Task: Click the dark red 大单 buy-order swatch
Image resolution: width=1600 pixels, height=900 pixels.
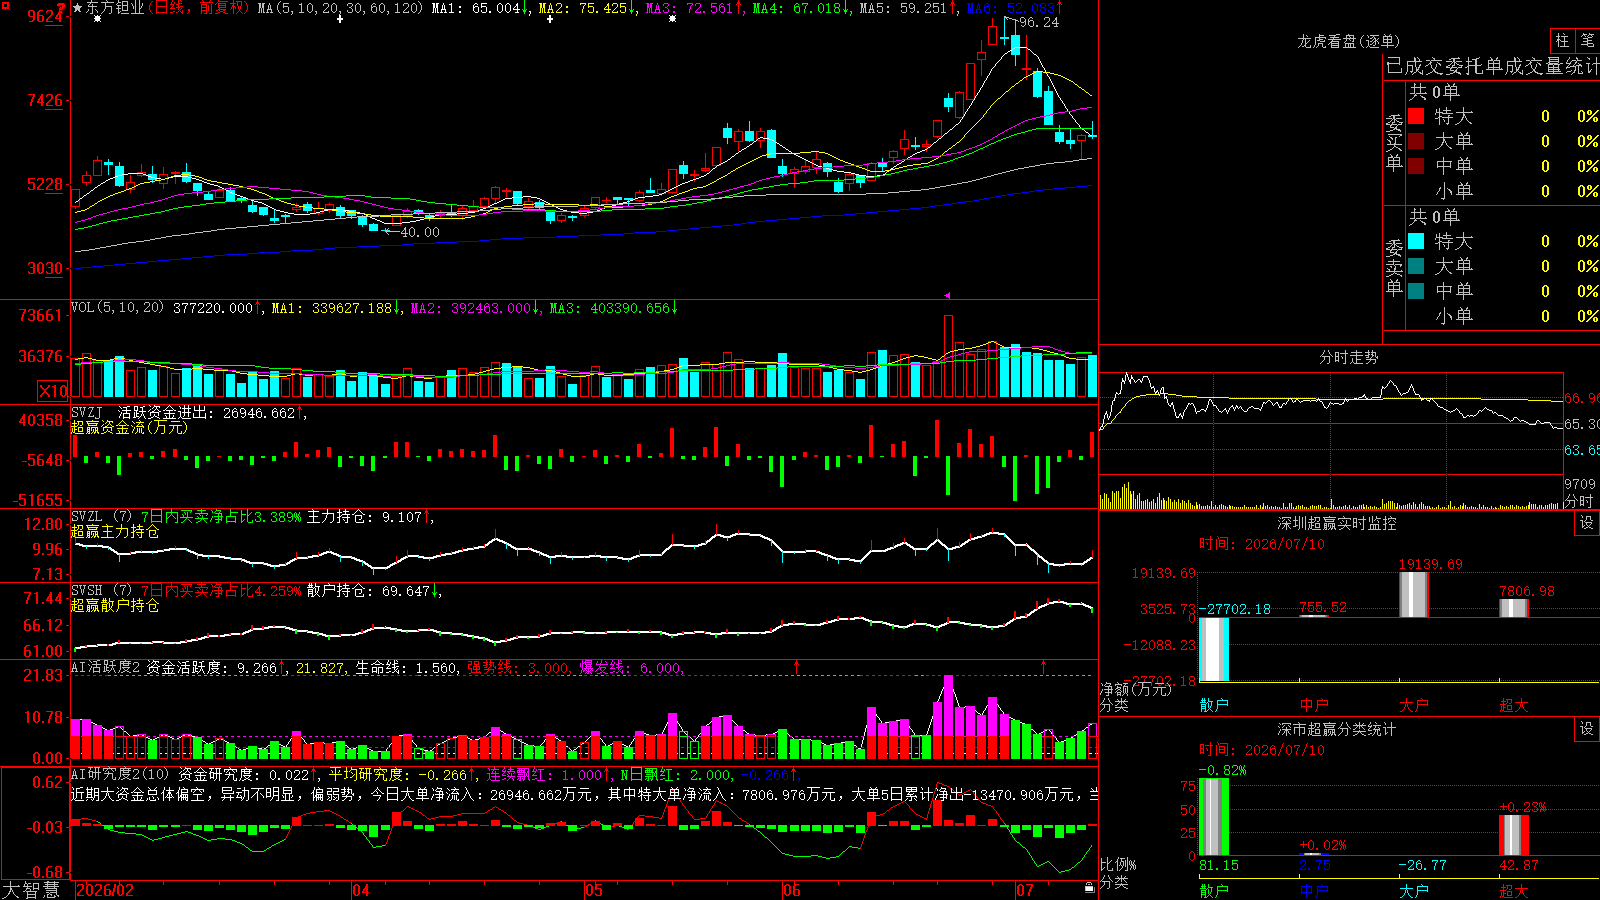Action: pos(1416,141)
